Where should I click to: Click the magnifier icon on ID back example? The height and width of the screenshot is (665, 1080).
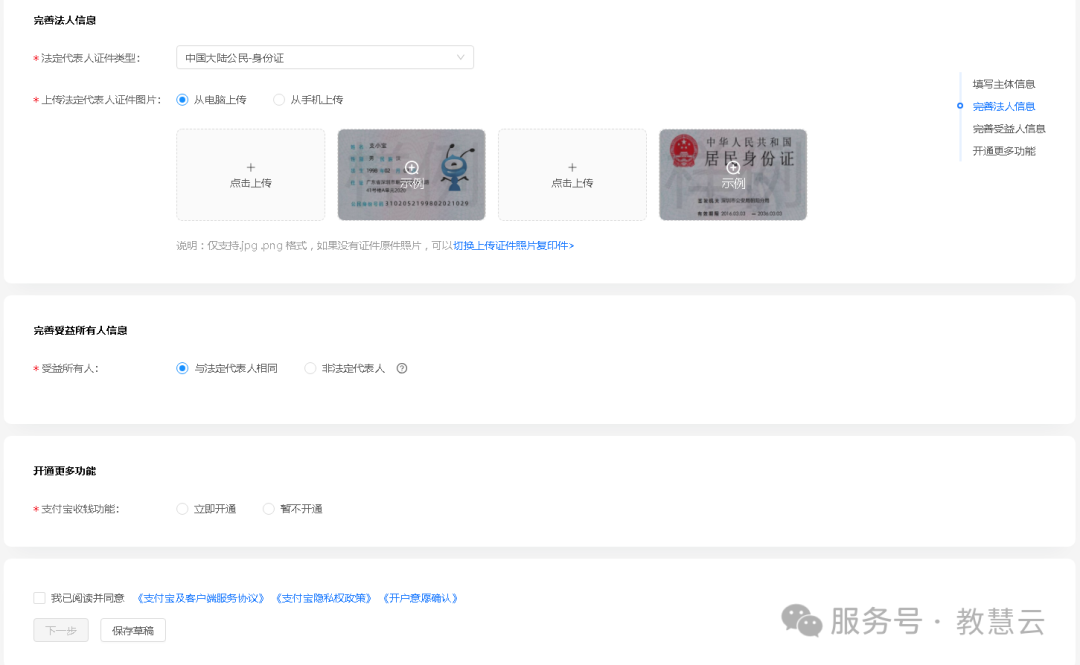tap(733, 167)
